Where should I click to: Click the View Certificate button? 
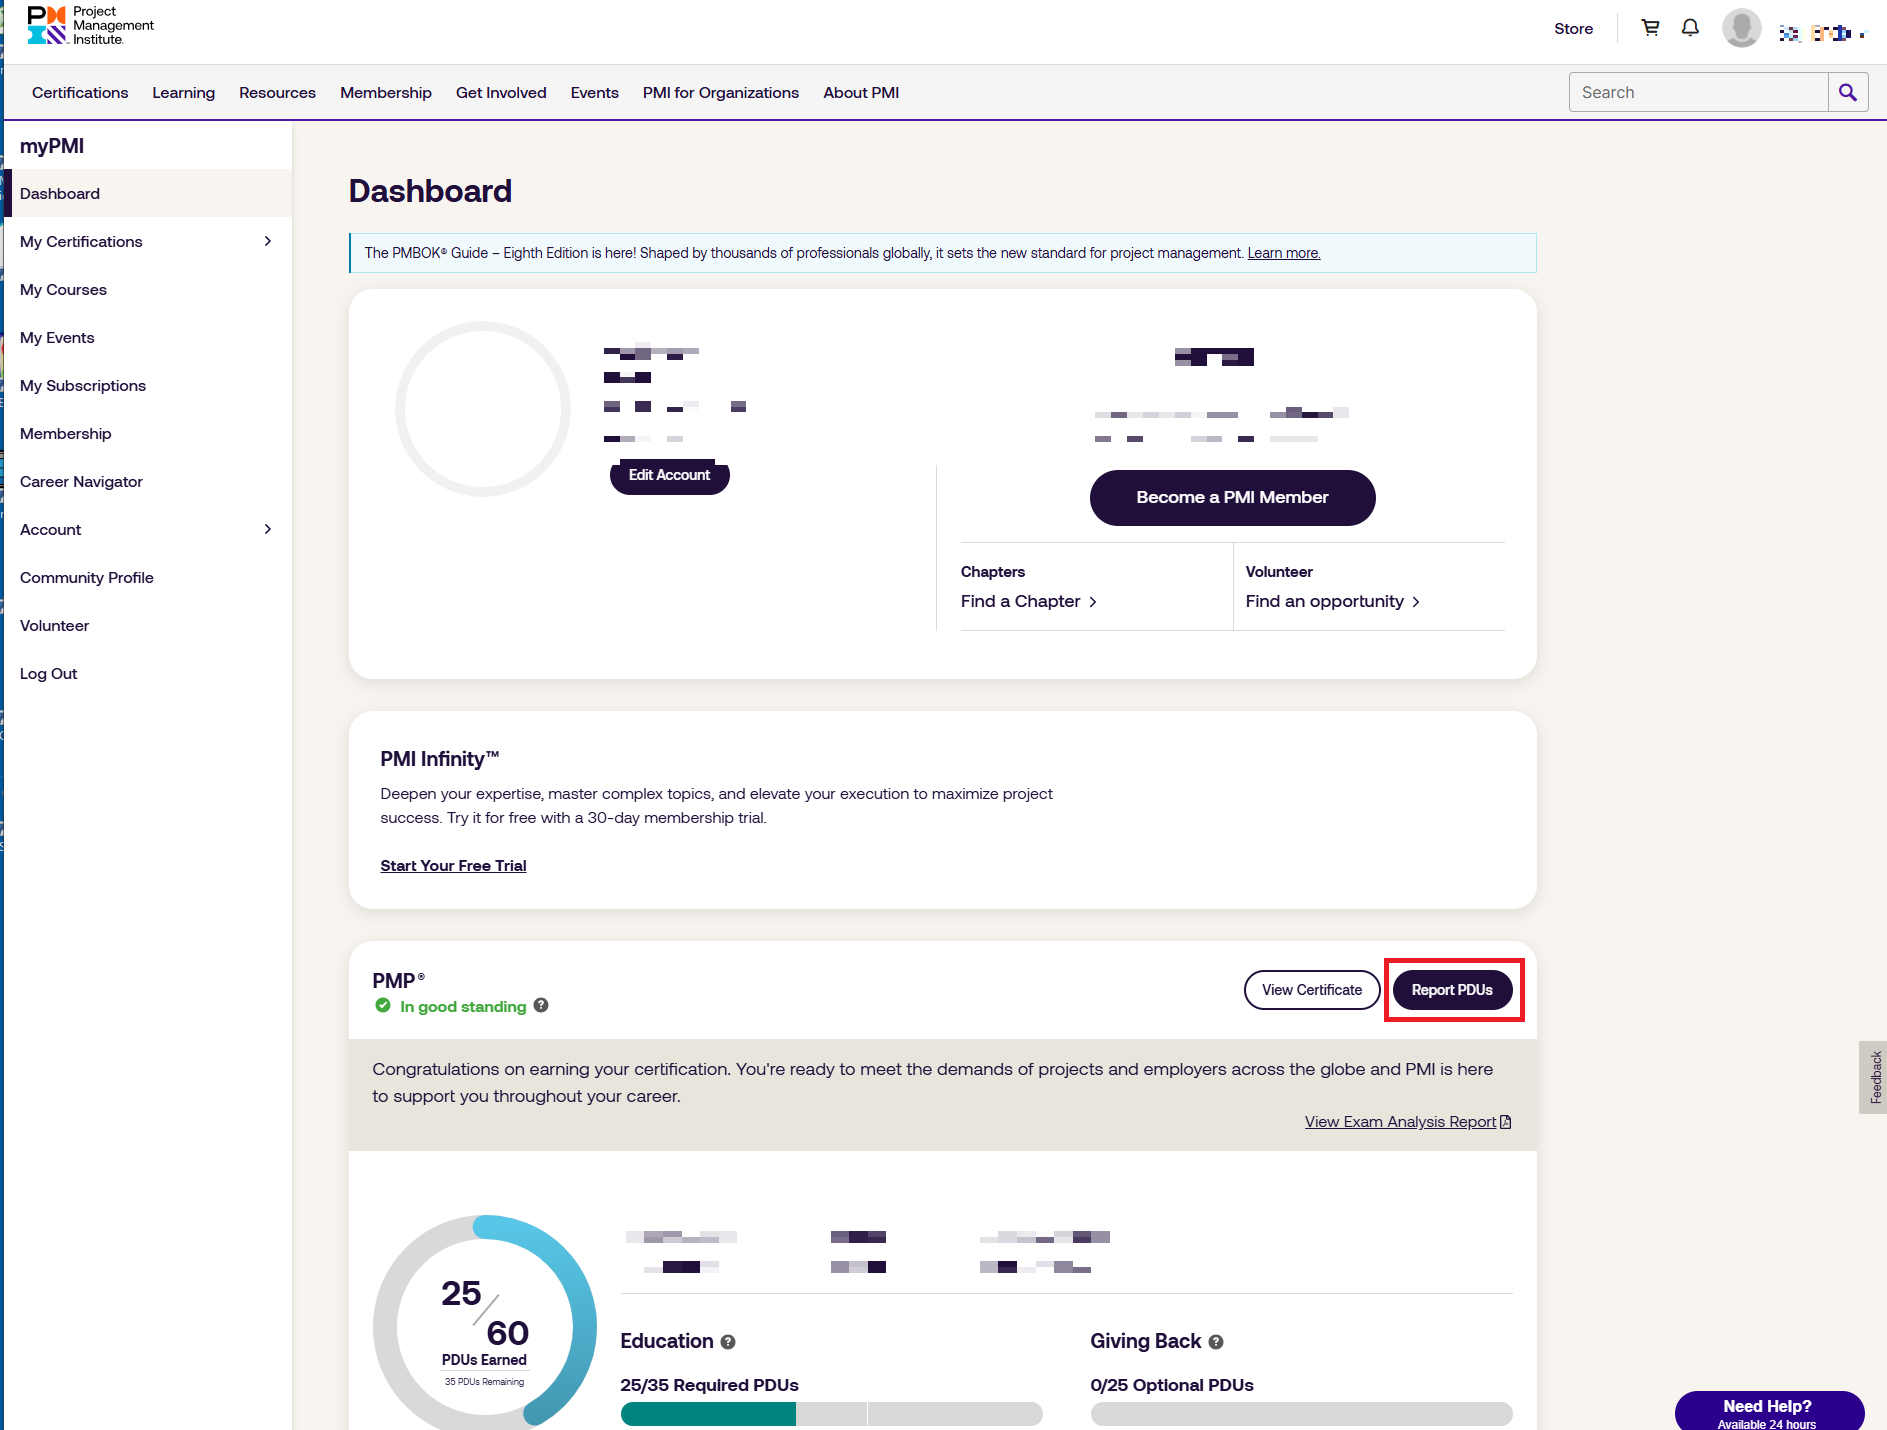tap(1311, 990)
